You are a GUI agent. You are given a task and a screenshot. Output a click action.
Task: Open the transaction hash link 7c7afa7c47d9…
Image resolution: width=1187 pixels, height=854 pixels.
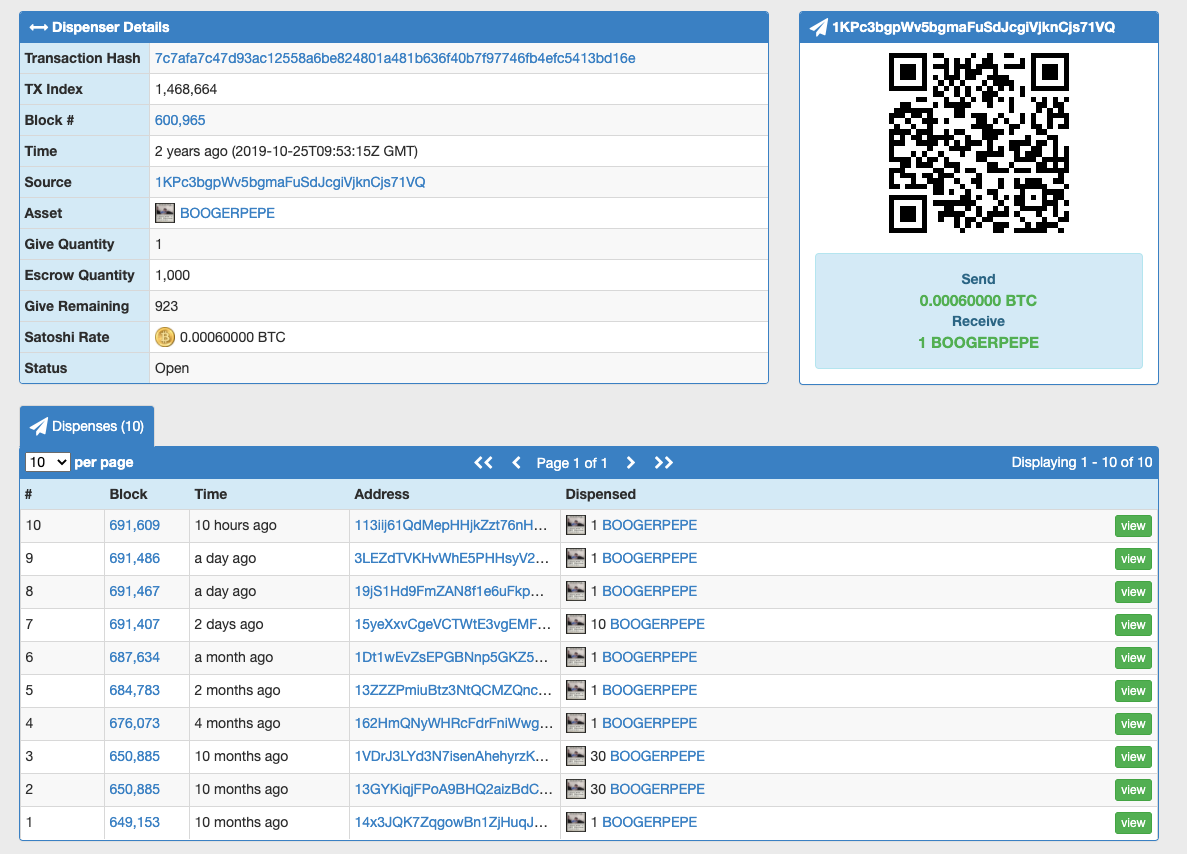point(394,58)
